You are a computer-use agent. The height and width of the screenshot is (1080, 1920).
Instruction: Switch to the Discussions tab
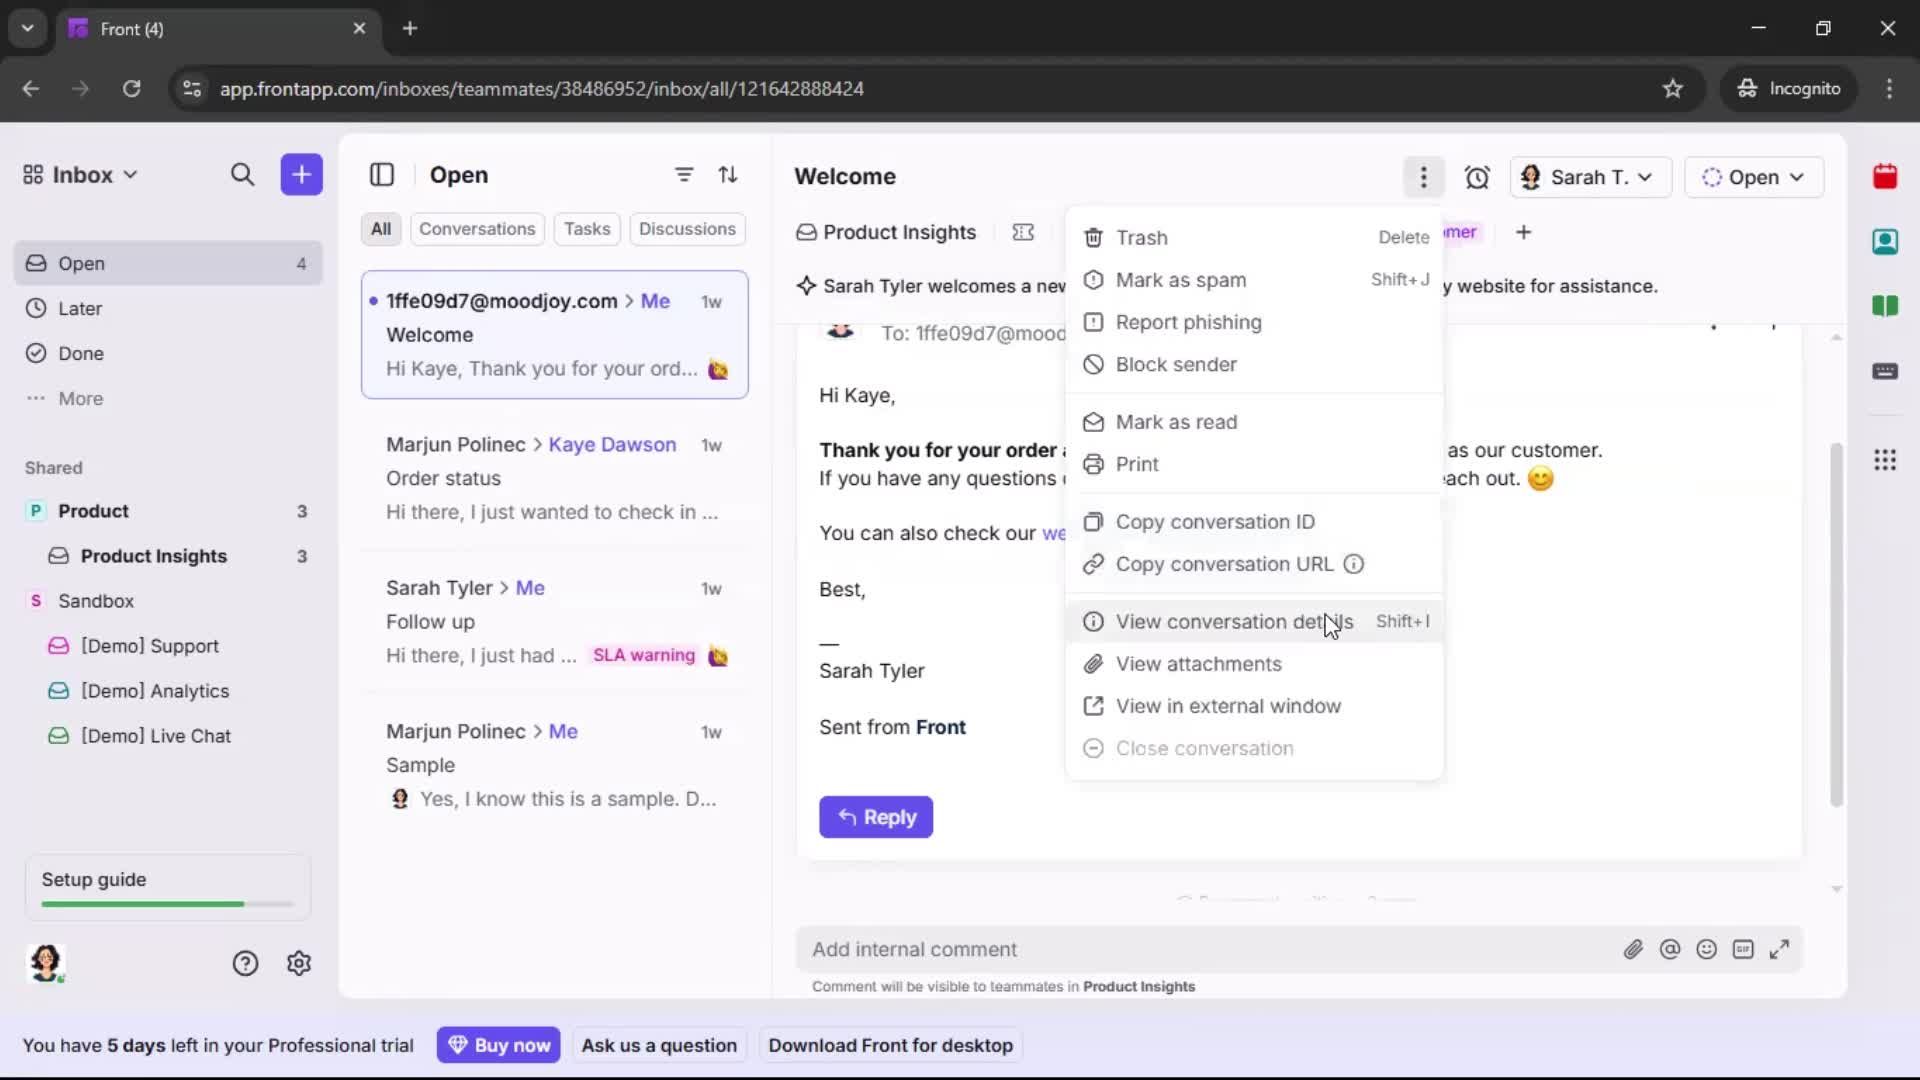687,229
